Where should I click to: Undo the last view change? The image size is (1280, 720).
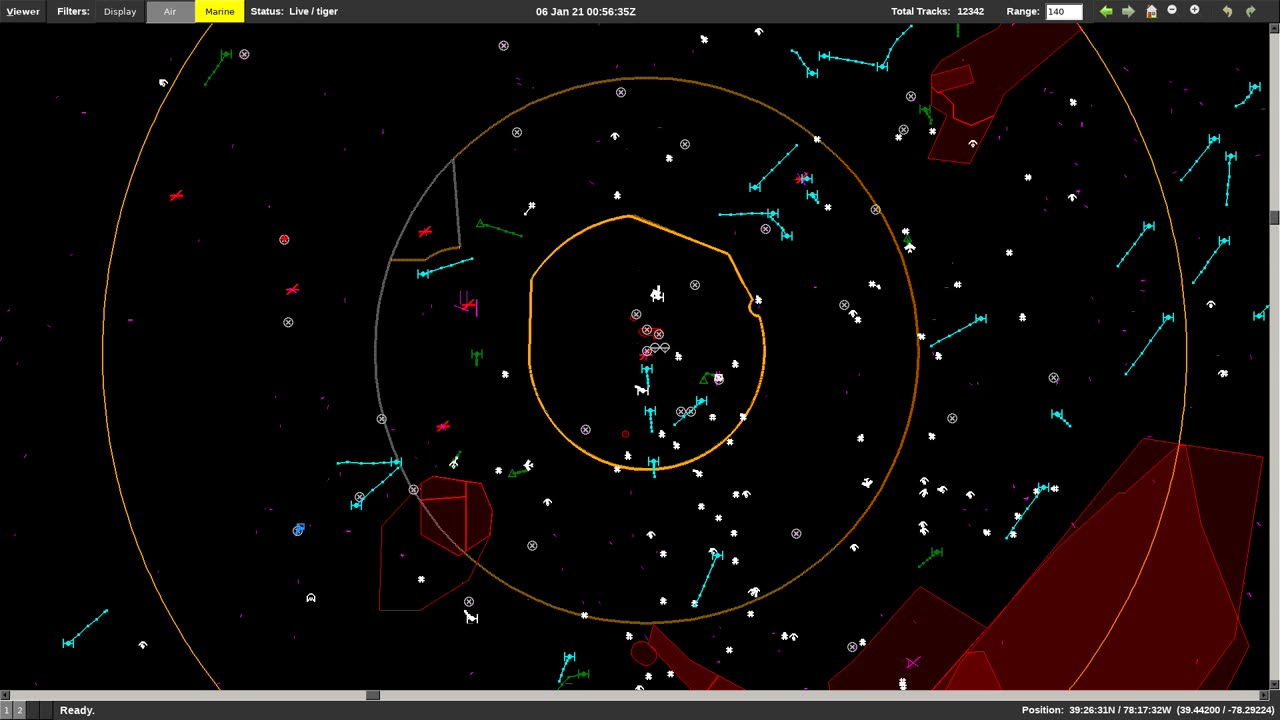pos(1228,11)
